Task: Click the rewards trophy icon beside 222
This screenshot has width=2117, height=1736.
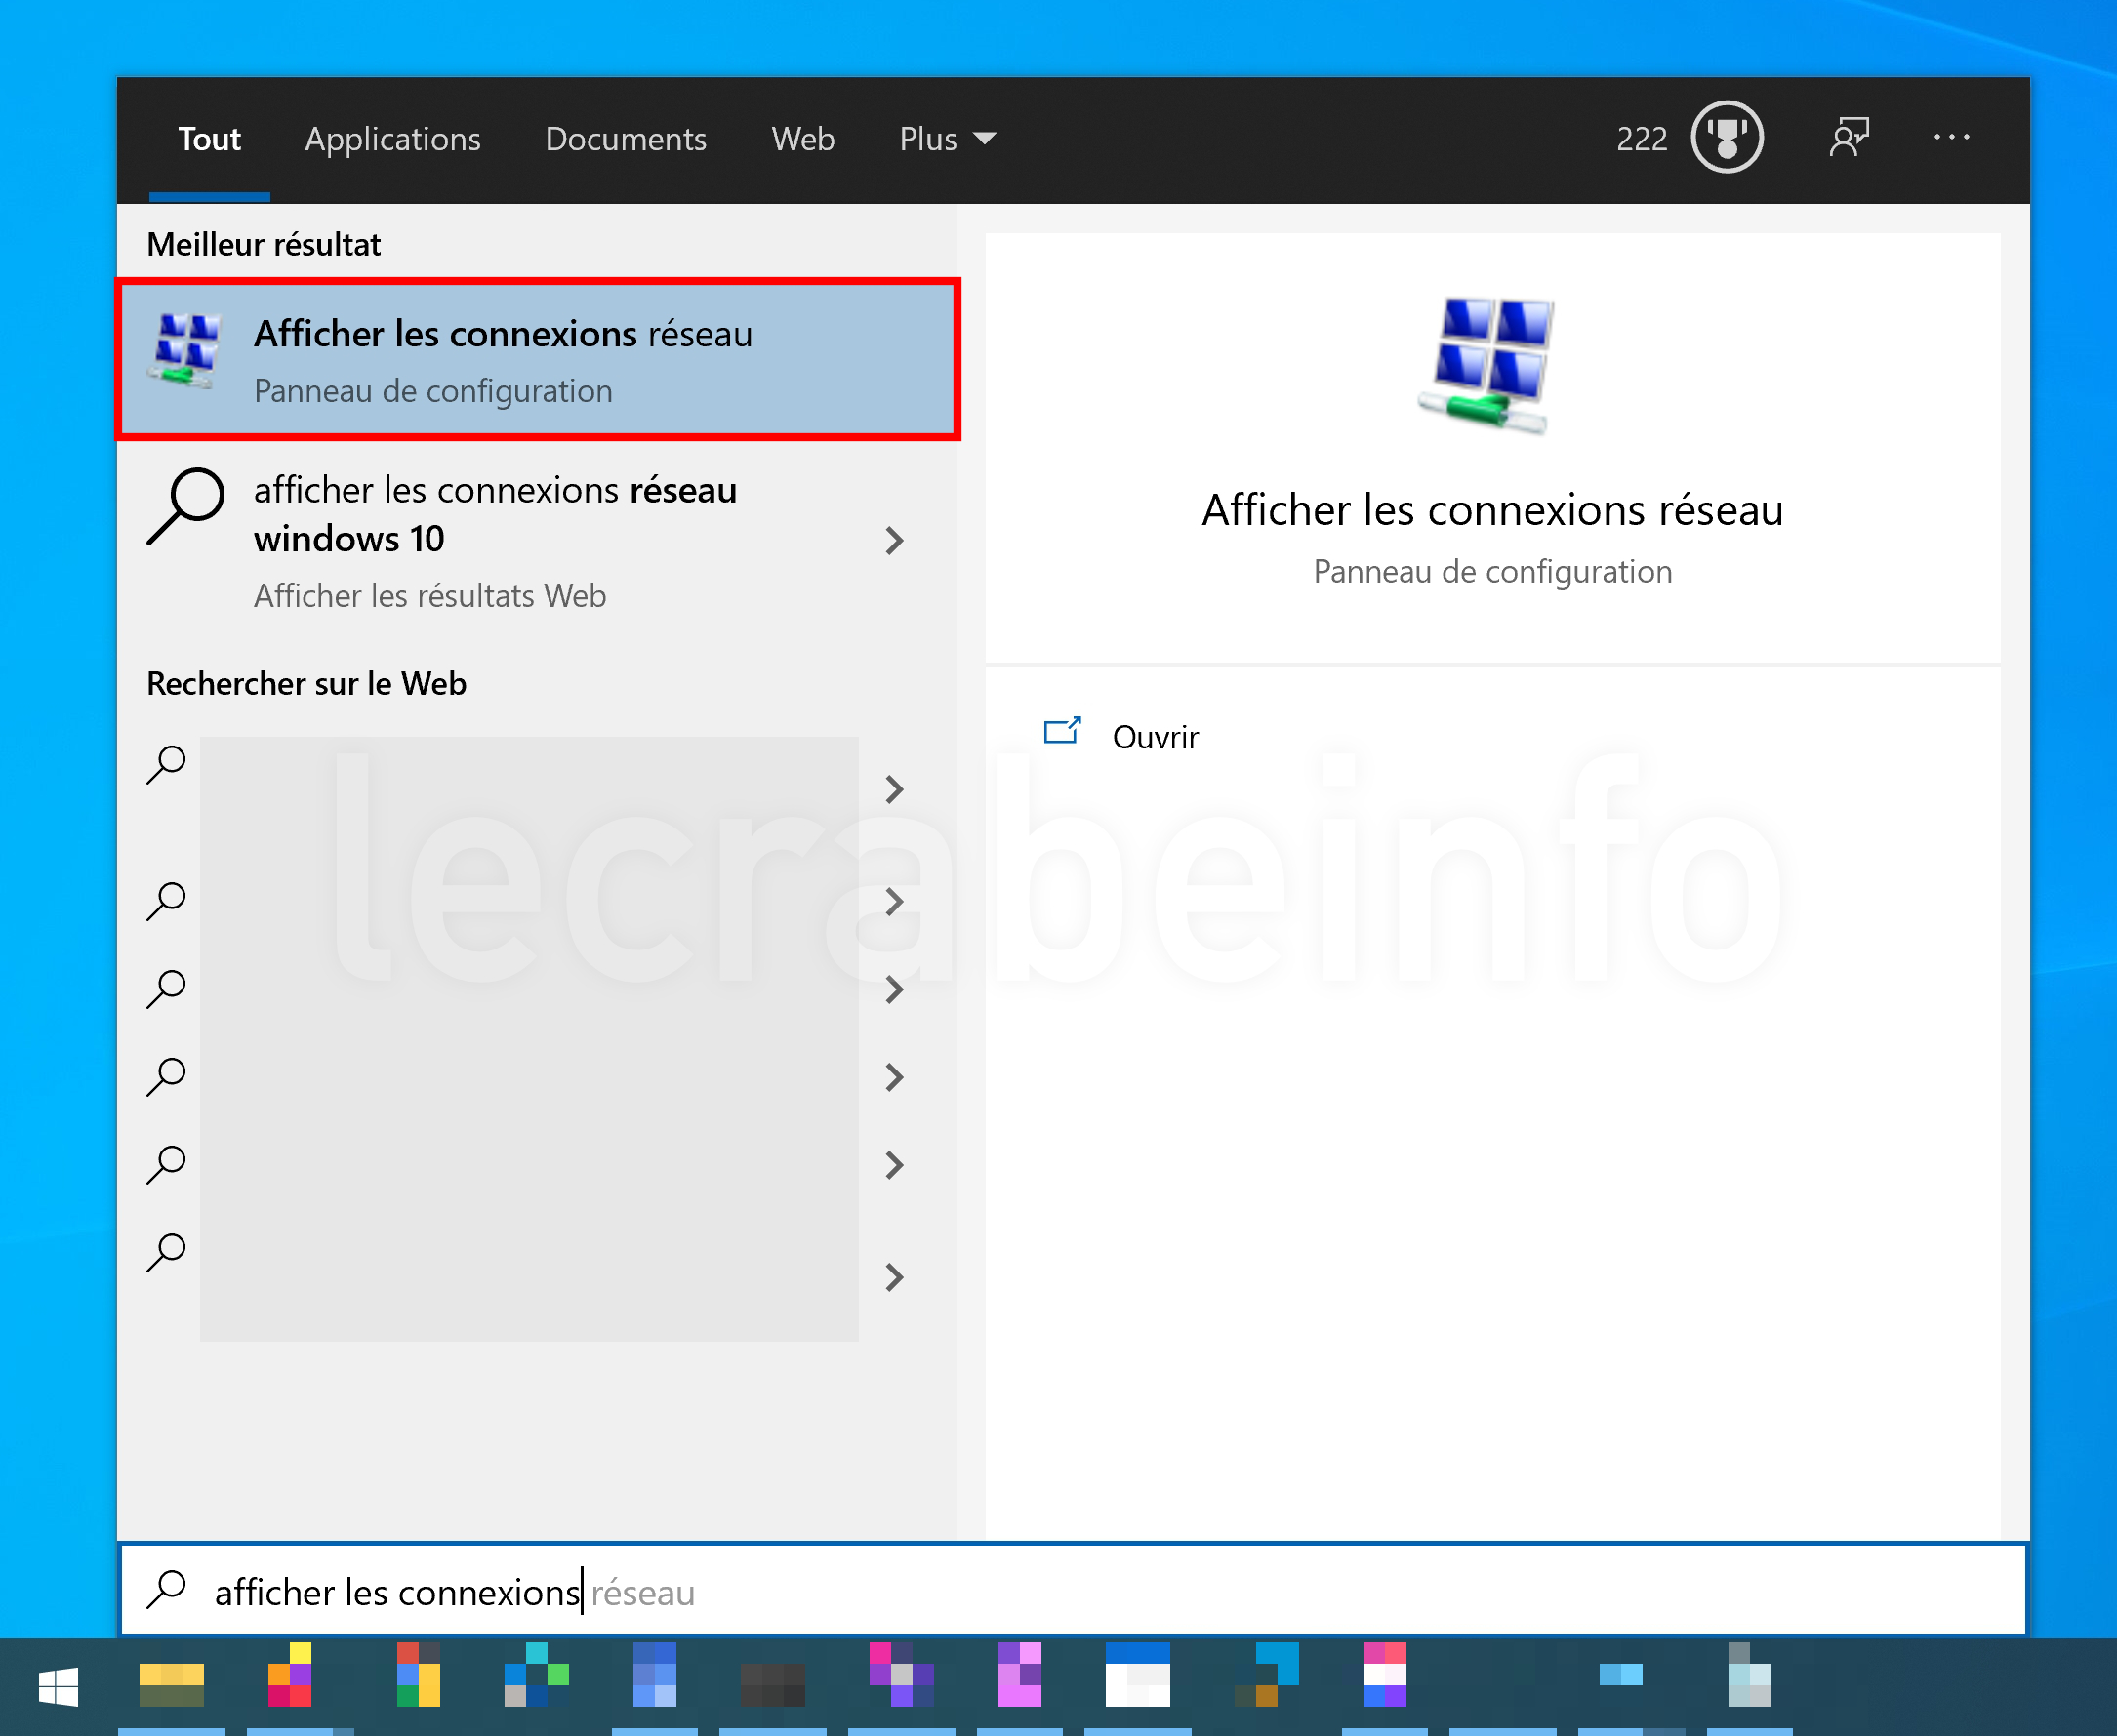Action: (x=1727, y=137)
